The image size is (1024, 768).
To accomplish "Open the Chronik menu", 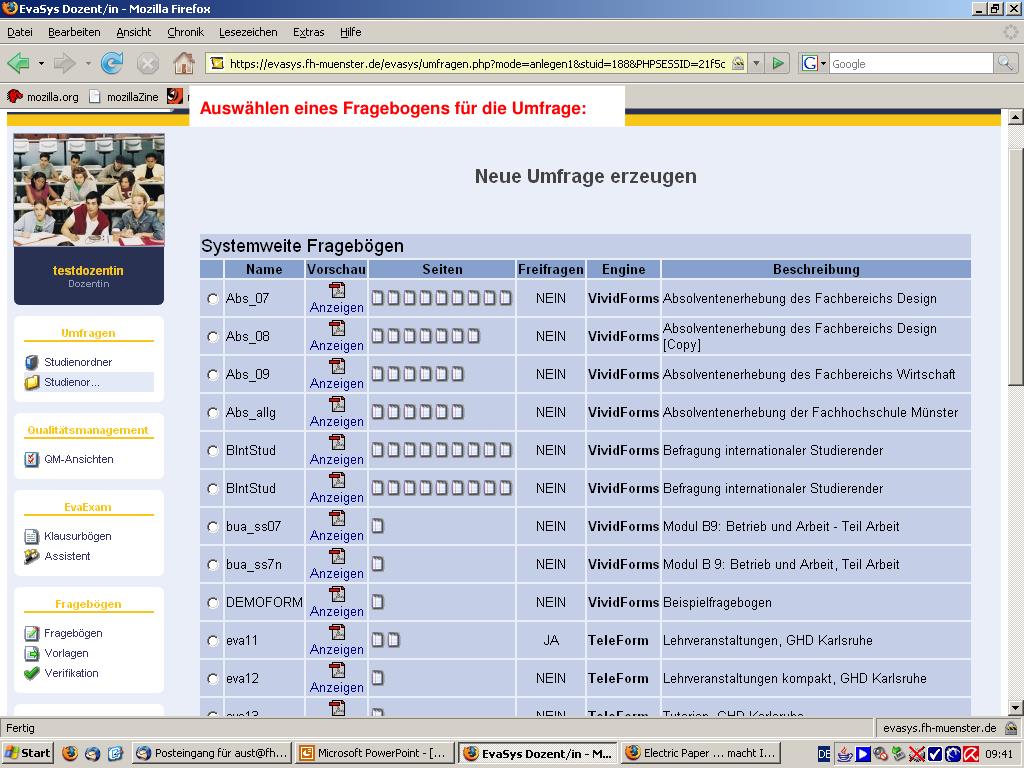I will (185, 32).
